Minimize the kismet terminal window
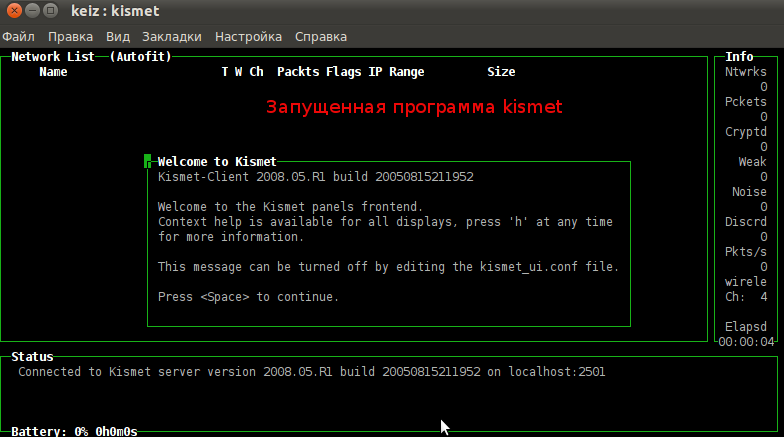This screenshot has width=784, height=437. click(x=32, y=10)
